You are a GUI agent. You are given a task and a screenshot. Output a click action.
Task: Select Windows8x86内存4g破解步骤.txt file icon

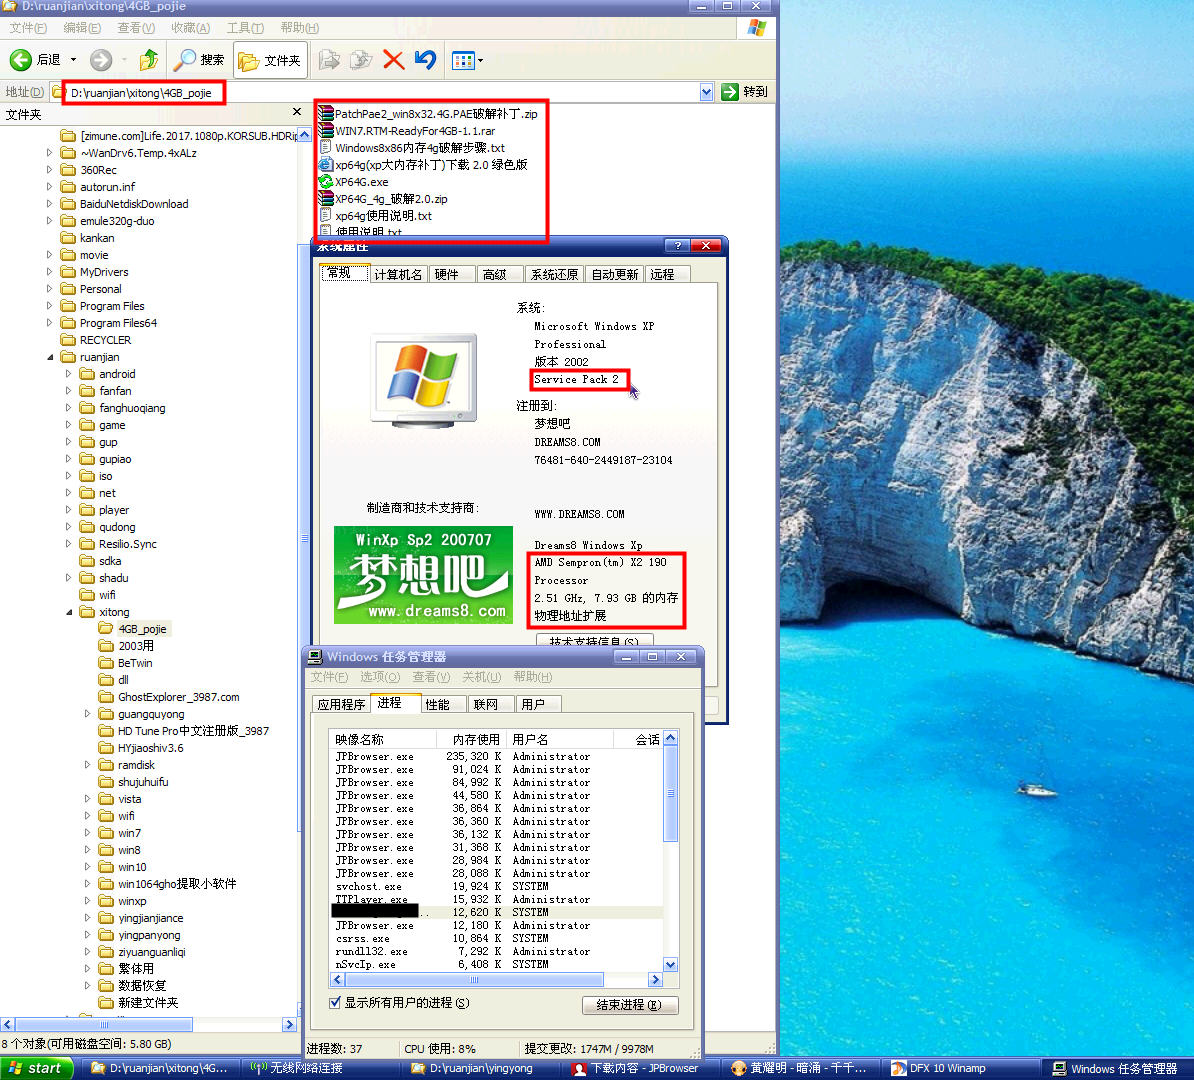pos(326,147)
